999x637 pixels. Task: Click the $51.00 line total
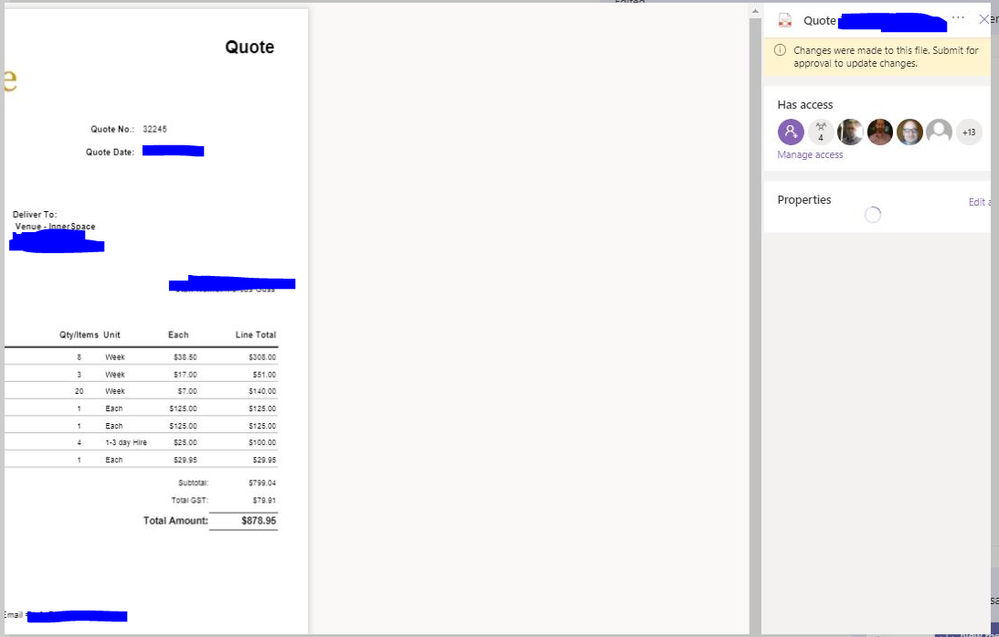point(264,375)
